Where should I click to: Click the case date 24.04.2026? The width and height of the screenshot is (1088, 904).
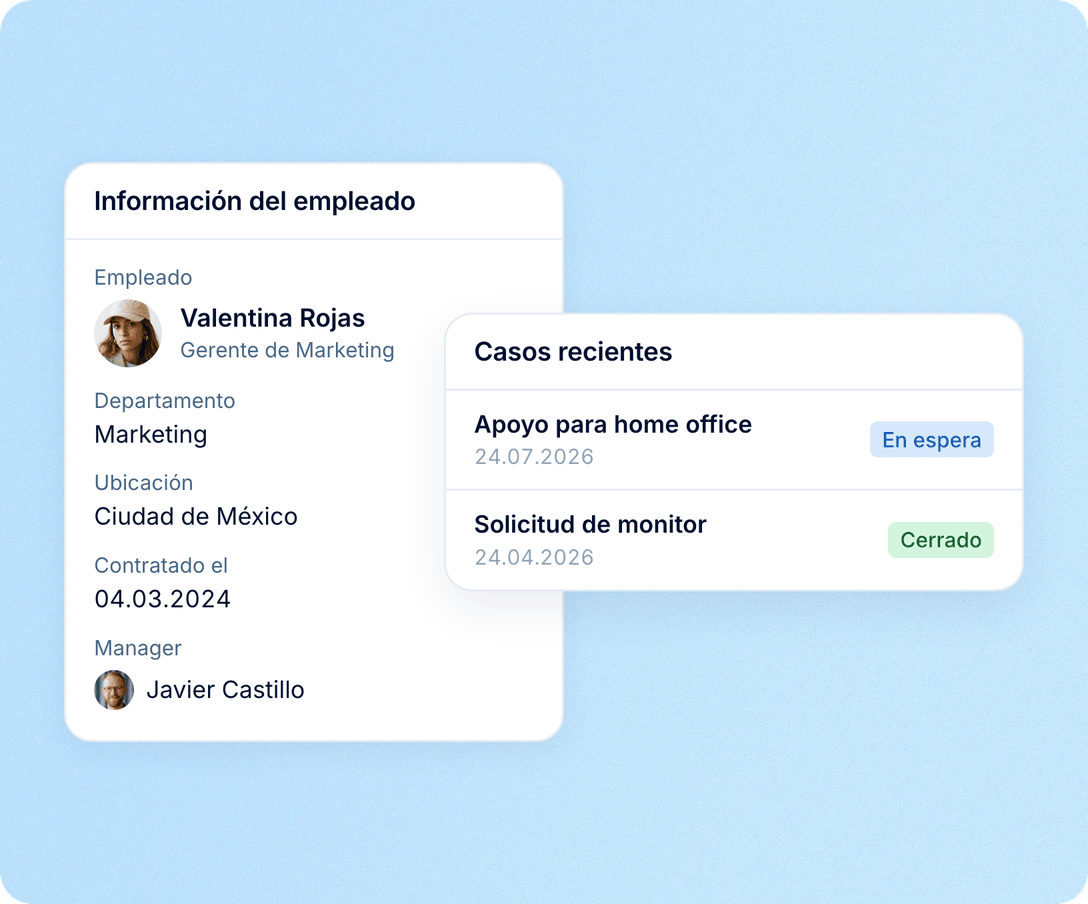click(x=534, y=557)
